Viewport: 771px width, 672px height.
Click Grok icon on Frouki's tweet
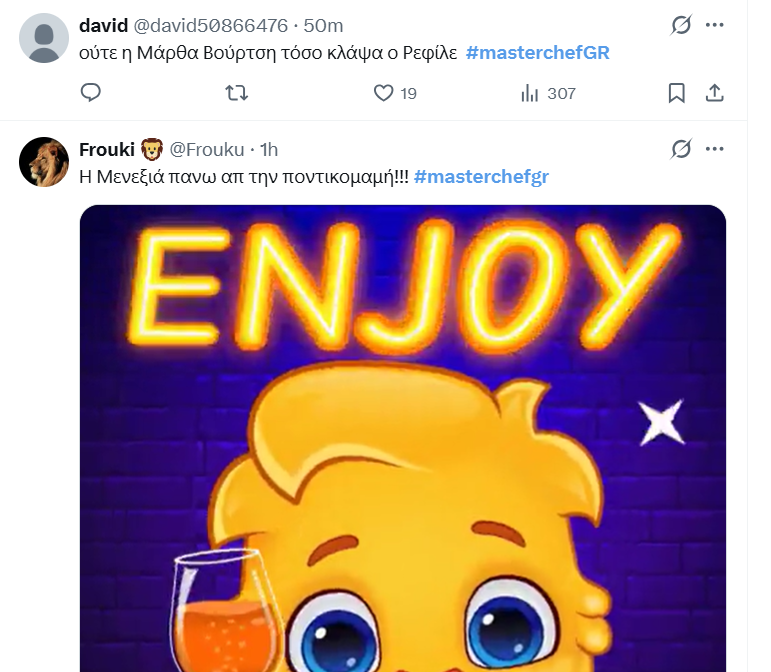[x=681, y=149]
